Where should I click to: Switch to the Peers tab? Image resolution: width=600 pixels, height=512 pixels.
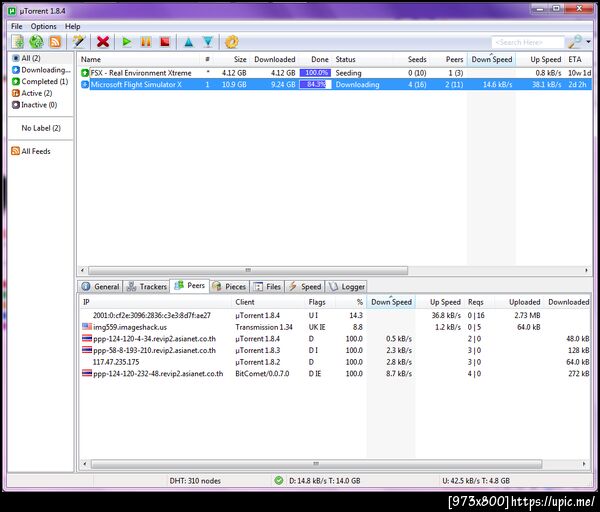190,286
